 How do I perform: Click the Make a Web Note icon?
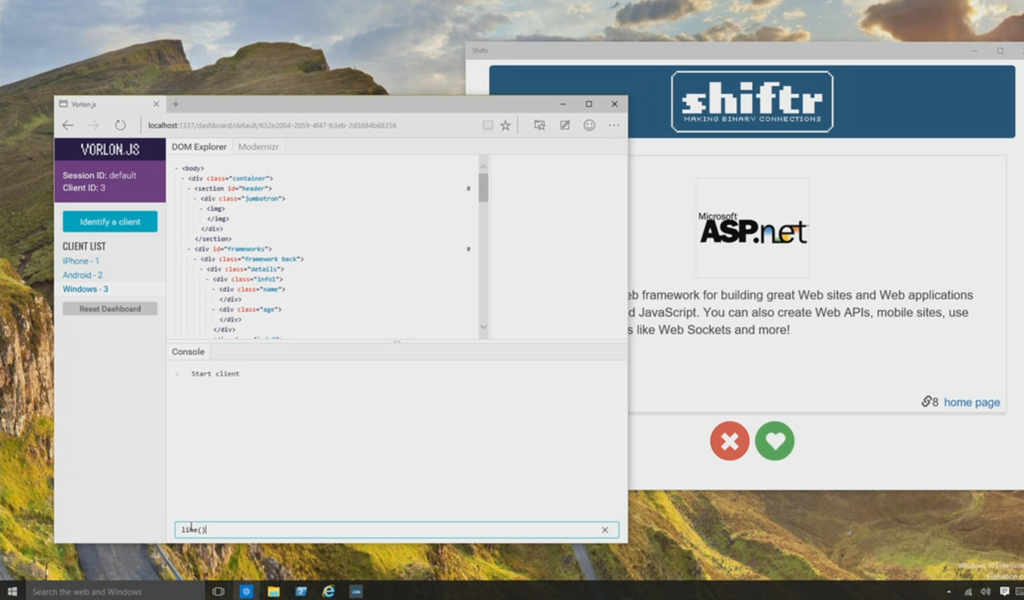coord(564,125)
